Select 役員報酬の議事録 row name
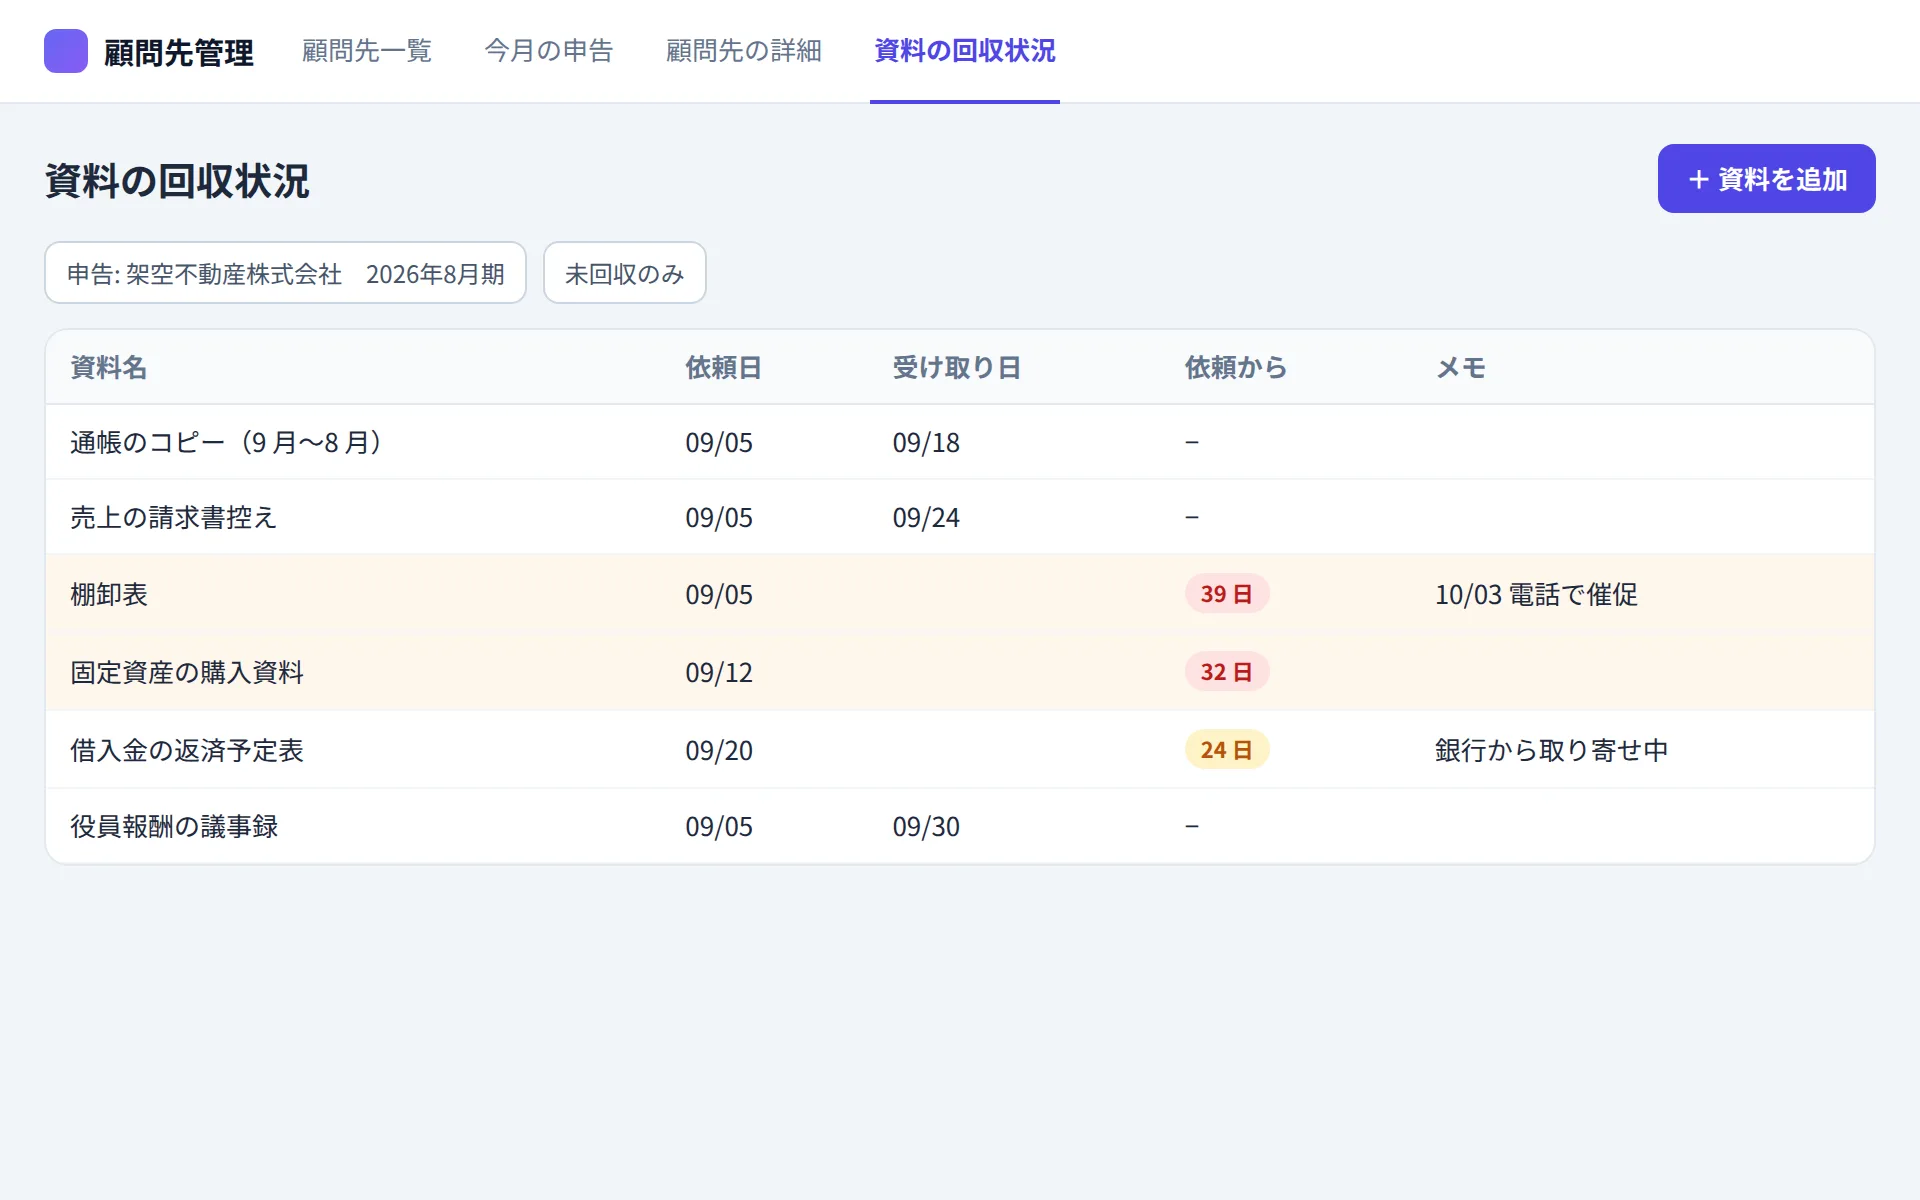The width and height of the screenshot is (1920, 1200). pyautogui.click(x=174, y=827)
